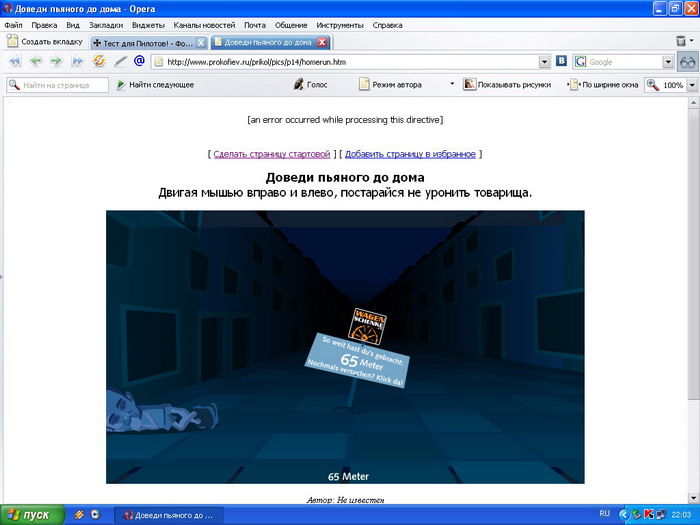Open the closed tabs trash can icon
The image size is (700, 525).
click(x=681, y=41)
